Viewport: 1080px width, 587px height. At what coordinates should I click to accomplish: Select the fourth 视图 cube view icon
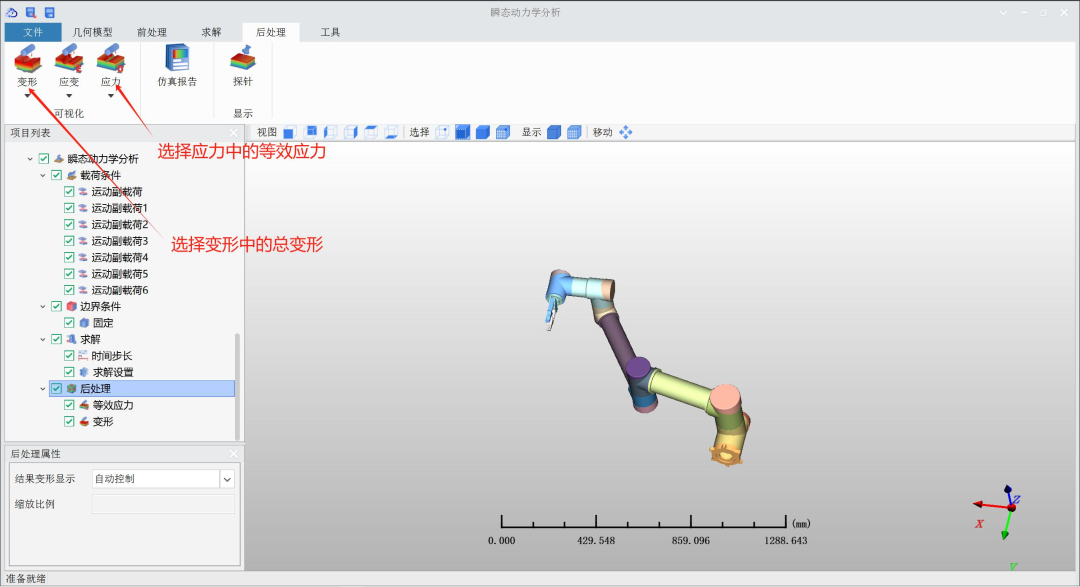pyautogui.click(x=351, y=132)
